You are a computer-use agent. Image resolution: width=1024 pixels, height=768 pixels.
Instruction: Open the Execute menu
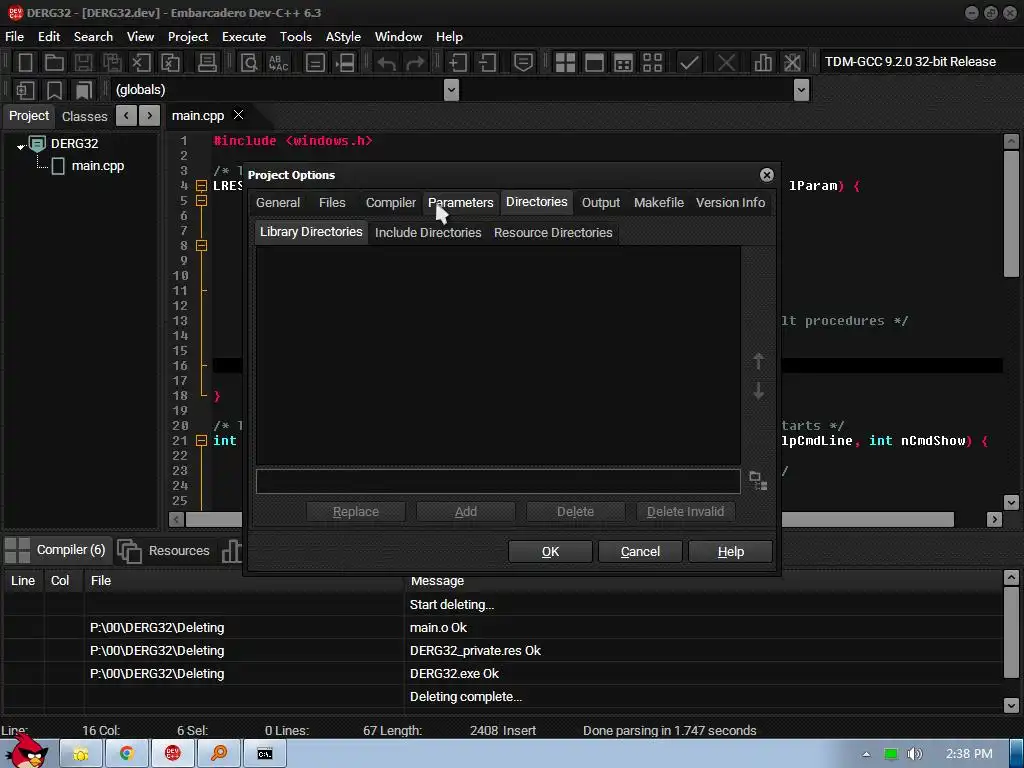pos(244,37)
